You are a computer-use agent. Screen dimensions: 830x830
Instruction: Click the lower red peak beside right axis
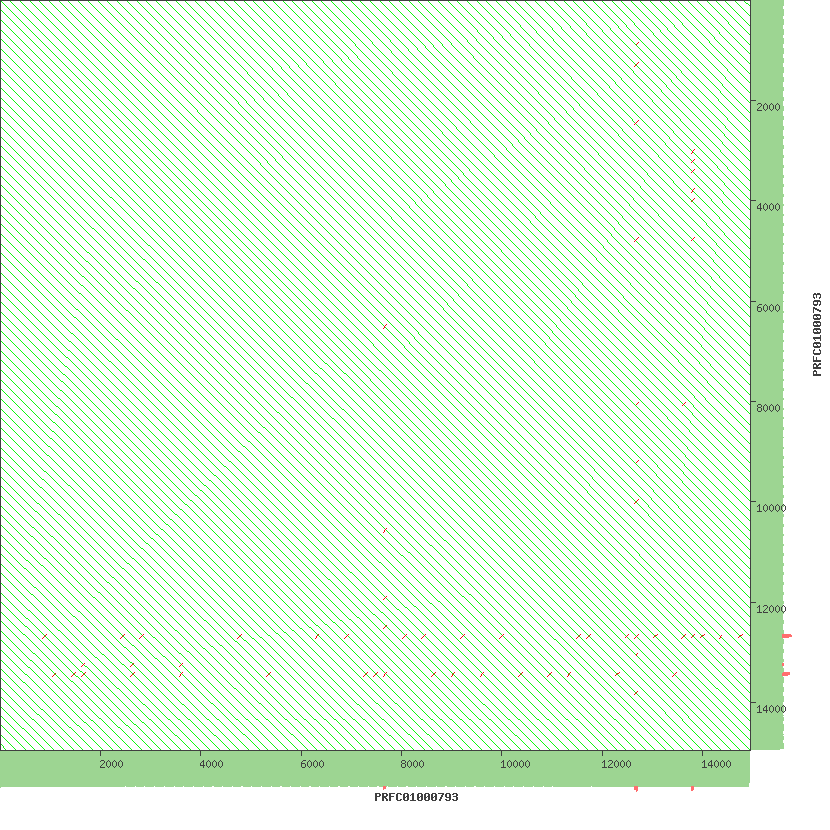pos(786,674)
